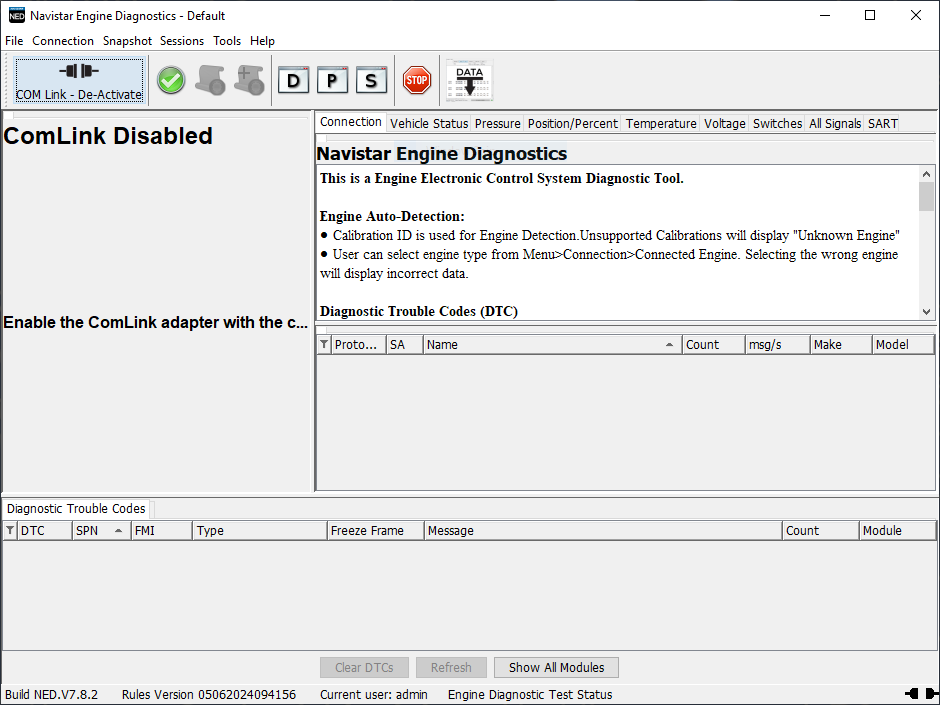Open the S window toolbar icon

371,81
